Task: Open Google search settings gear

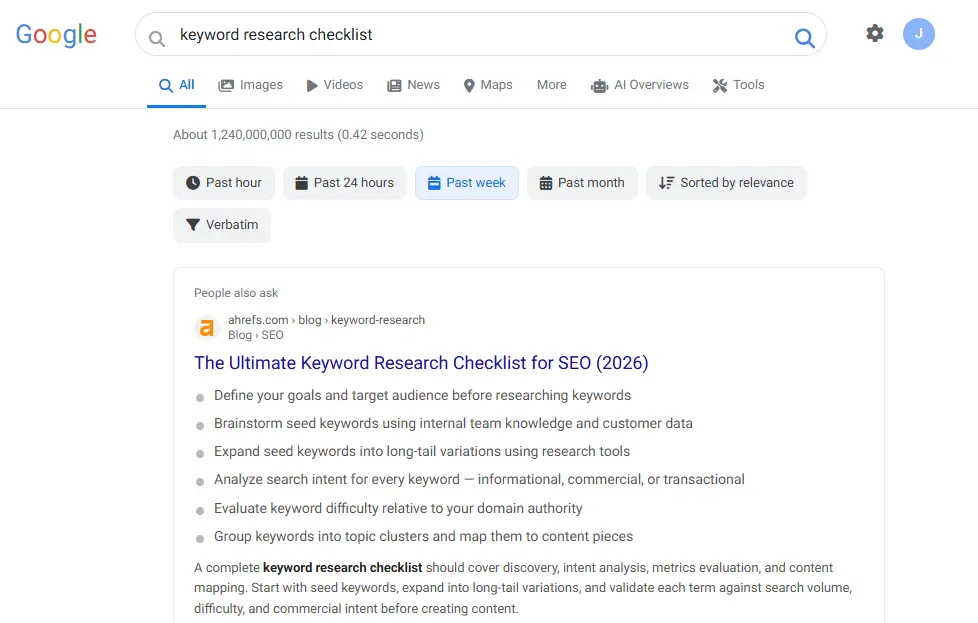Action: (x=875, y=33)
